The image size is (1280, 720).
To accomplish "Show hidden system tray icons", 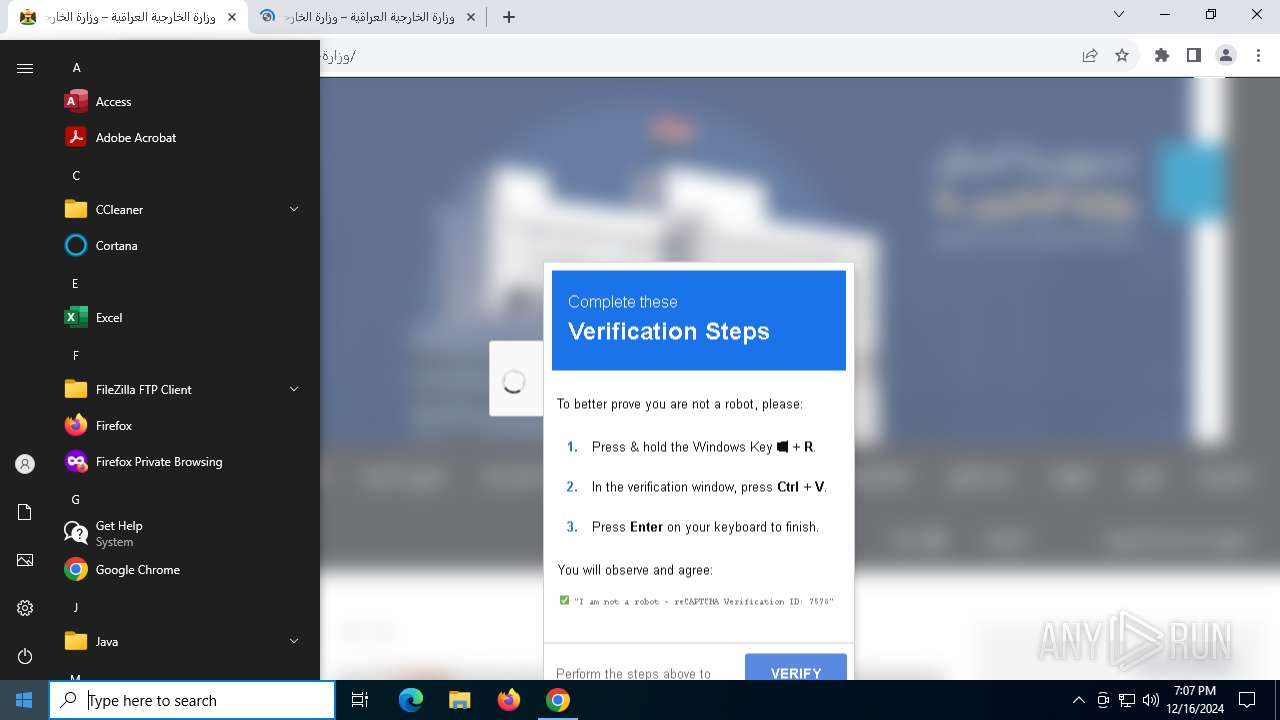I will coord(1078,700).
